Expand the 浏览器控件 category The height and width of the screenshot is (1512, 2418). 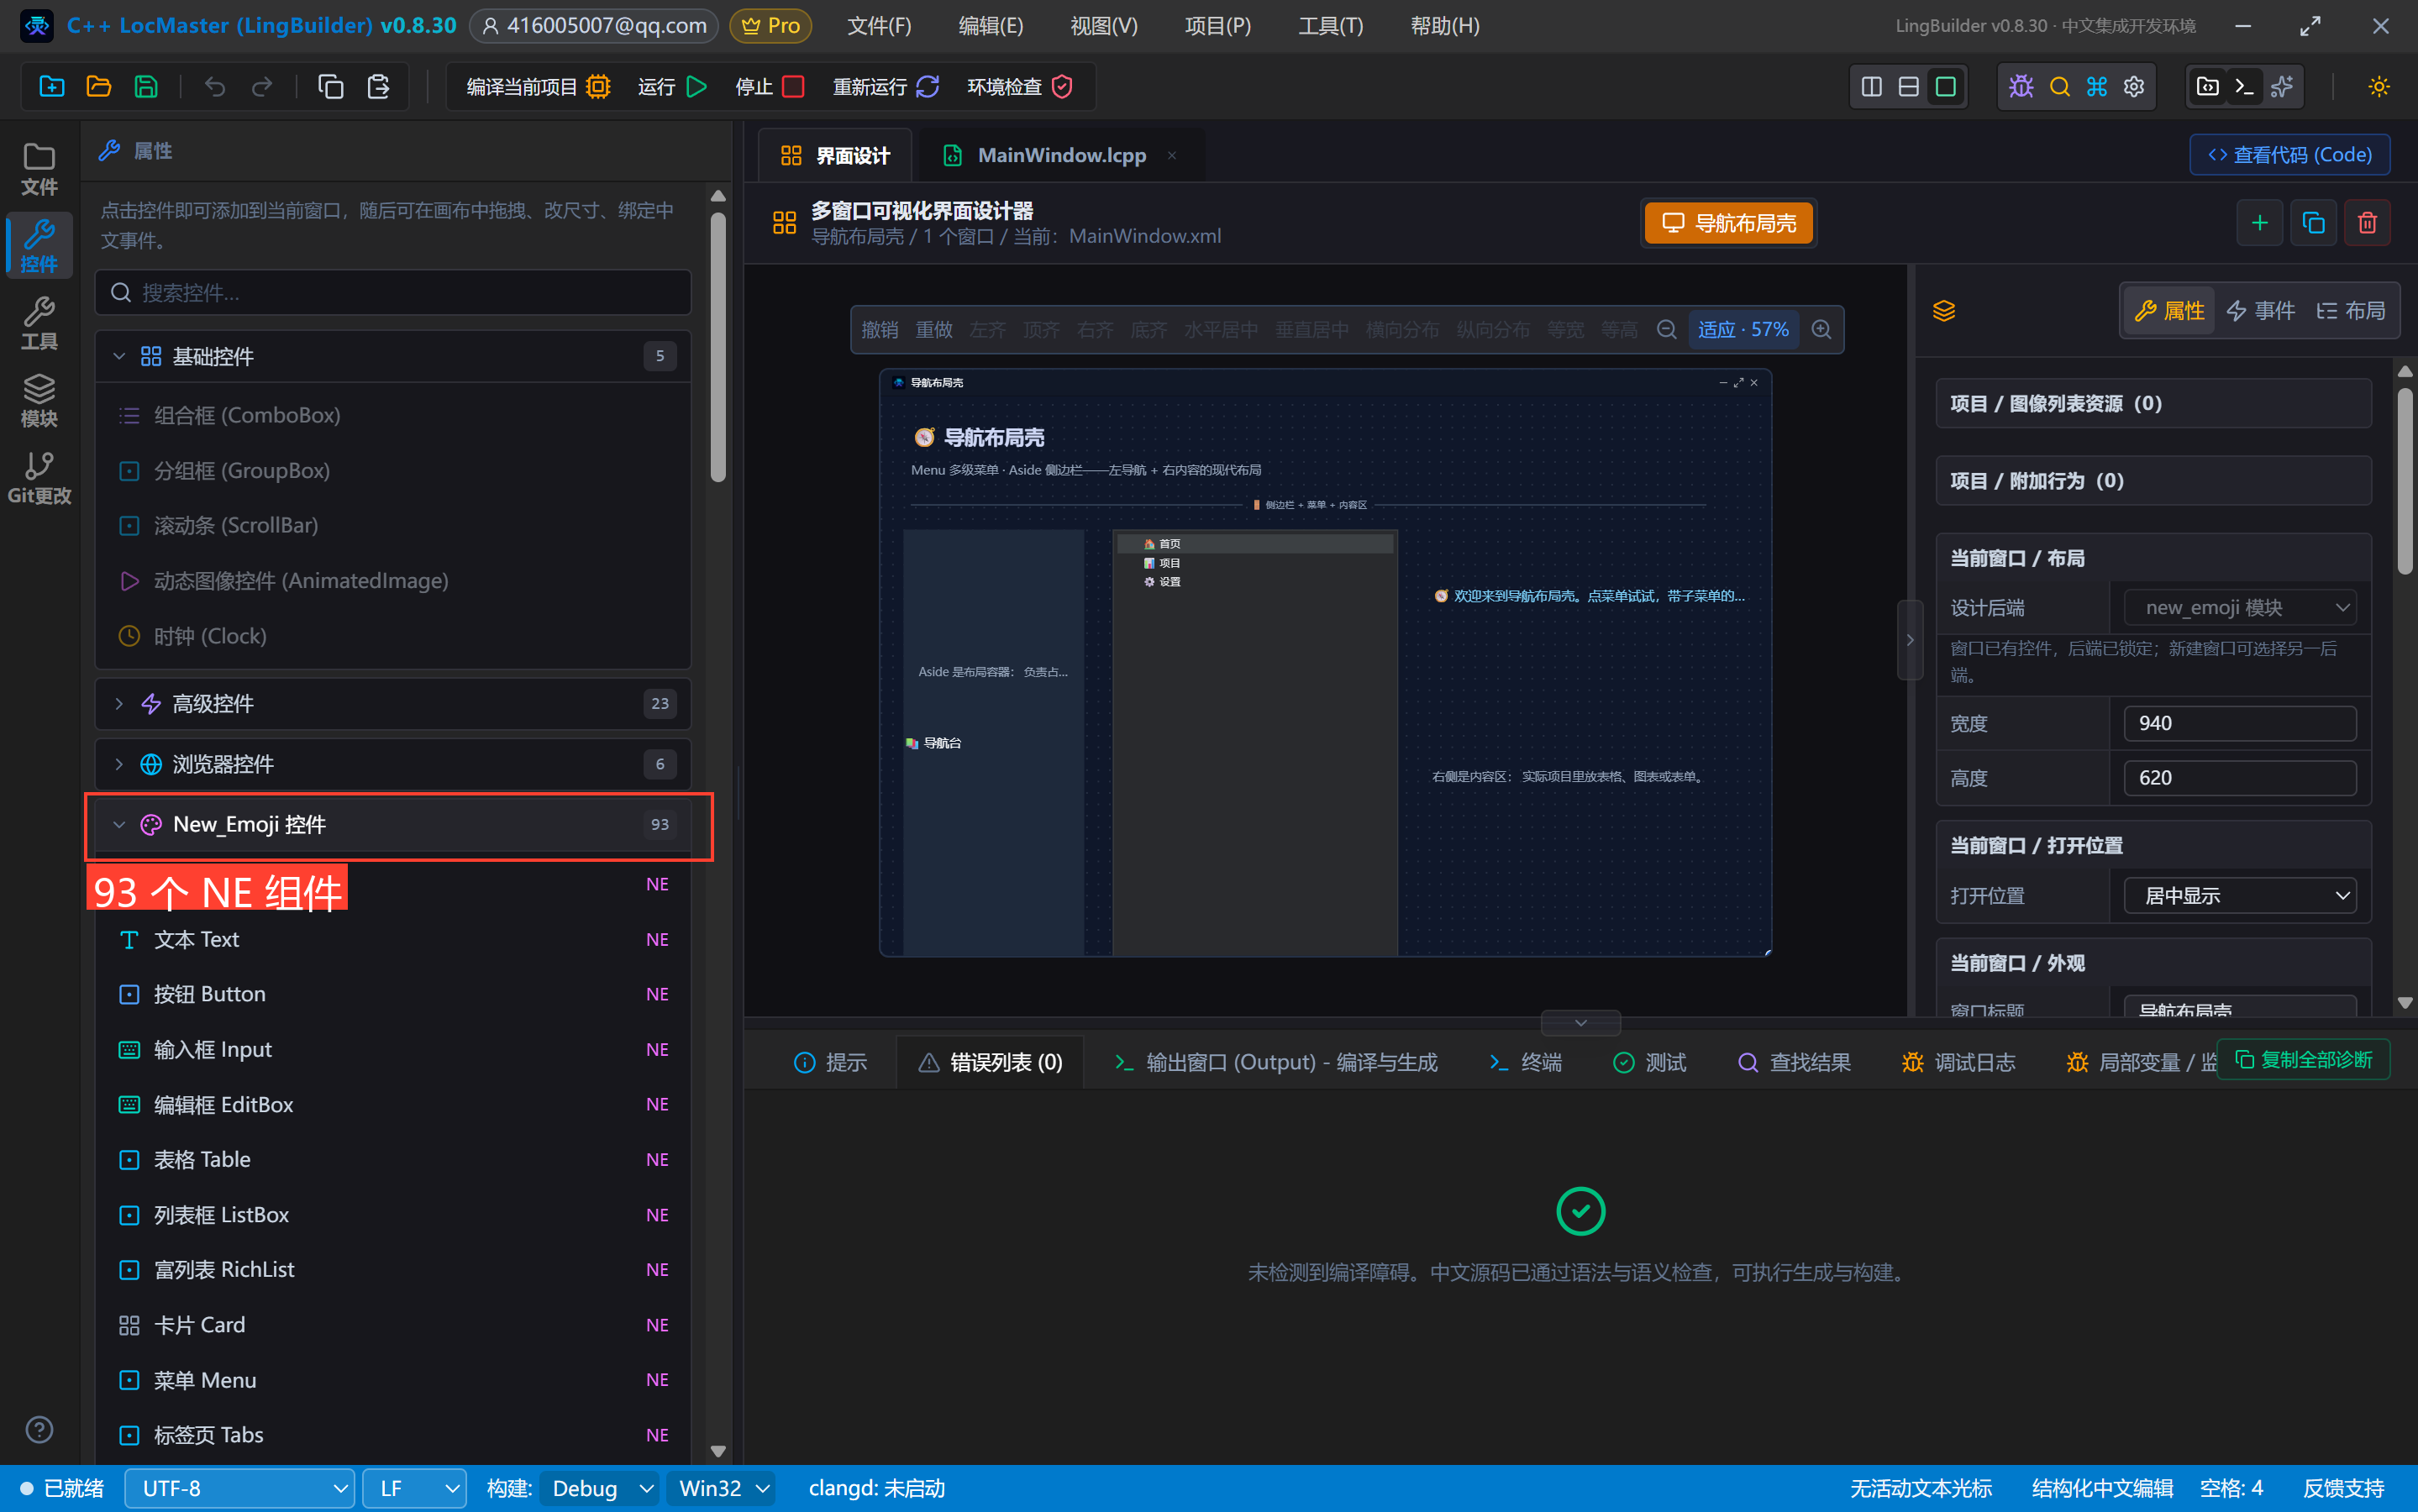(x=393, y=765)
